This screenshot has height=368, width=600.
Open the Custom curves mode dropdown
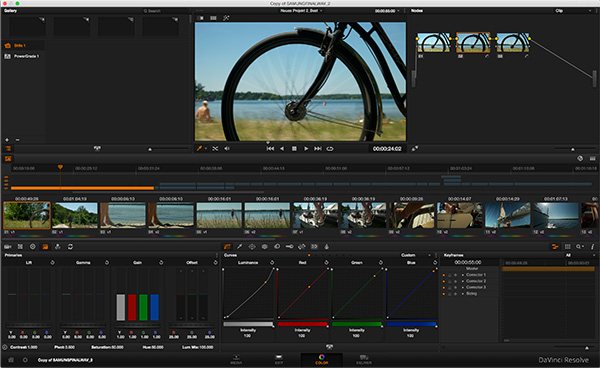(416, 255)
